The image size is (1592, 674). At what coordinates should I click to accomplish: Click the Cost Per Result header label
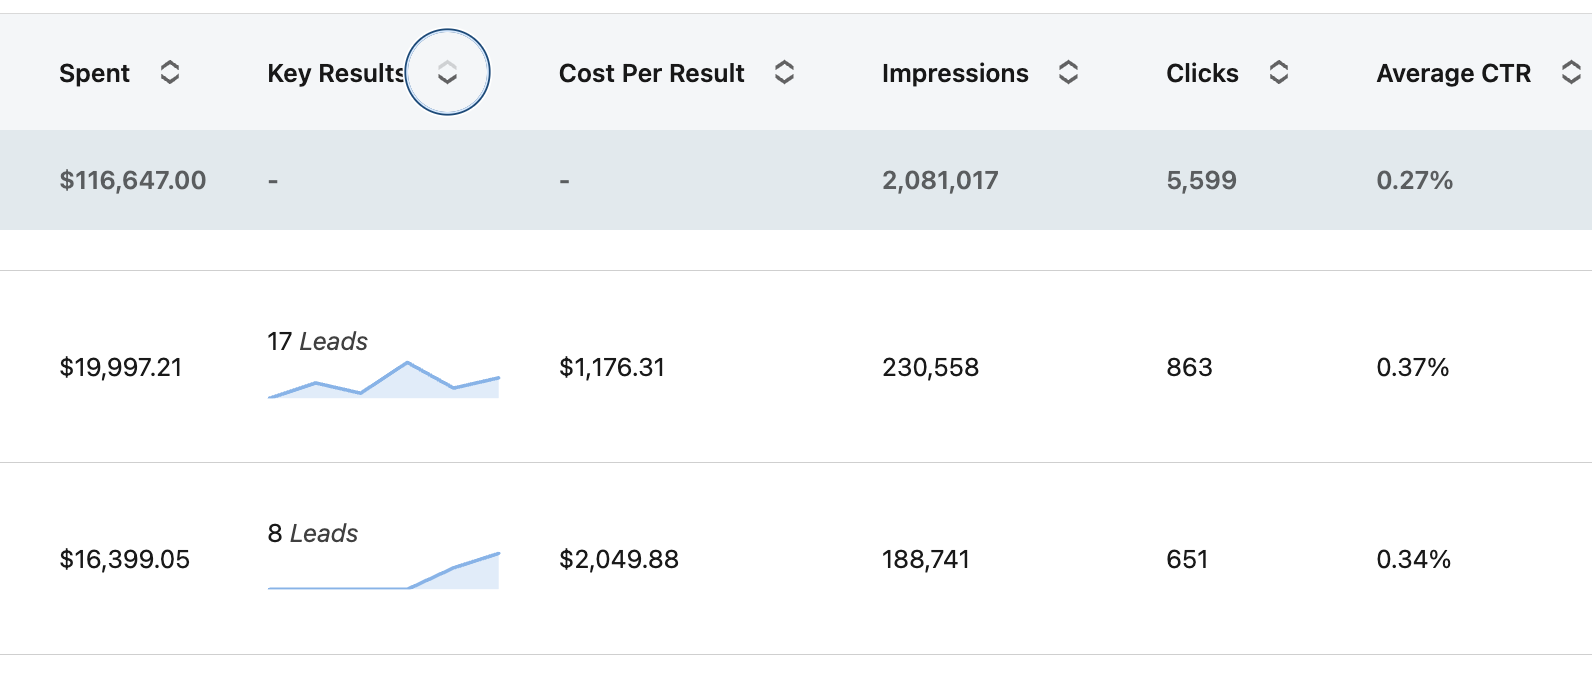point(651,73)
